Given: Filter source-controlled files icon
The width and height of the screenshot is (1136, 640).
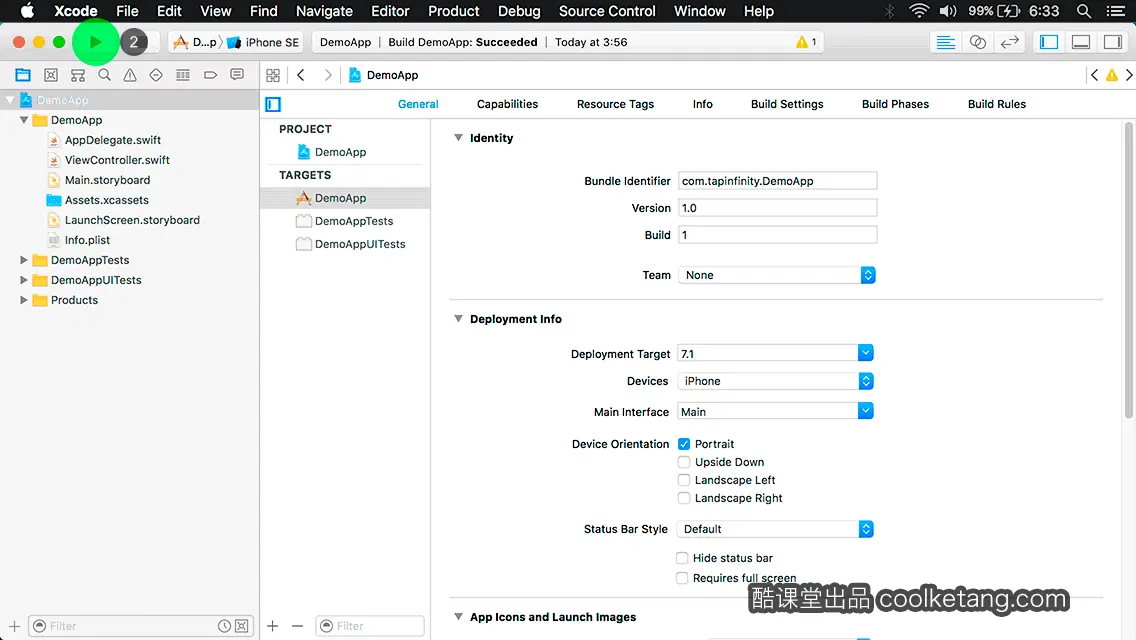Looking at the screenshot, I should 242,626.
